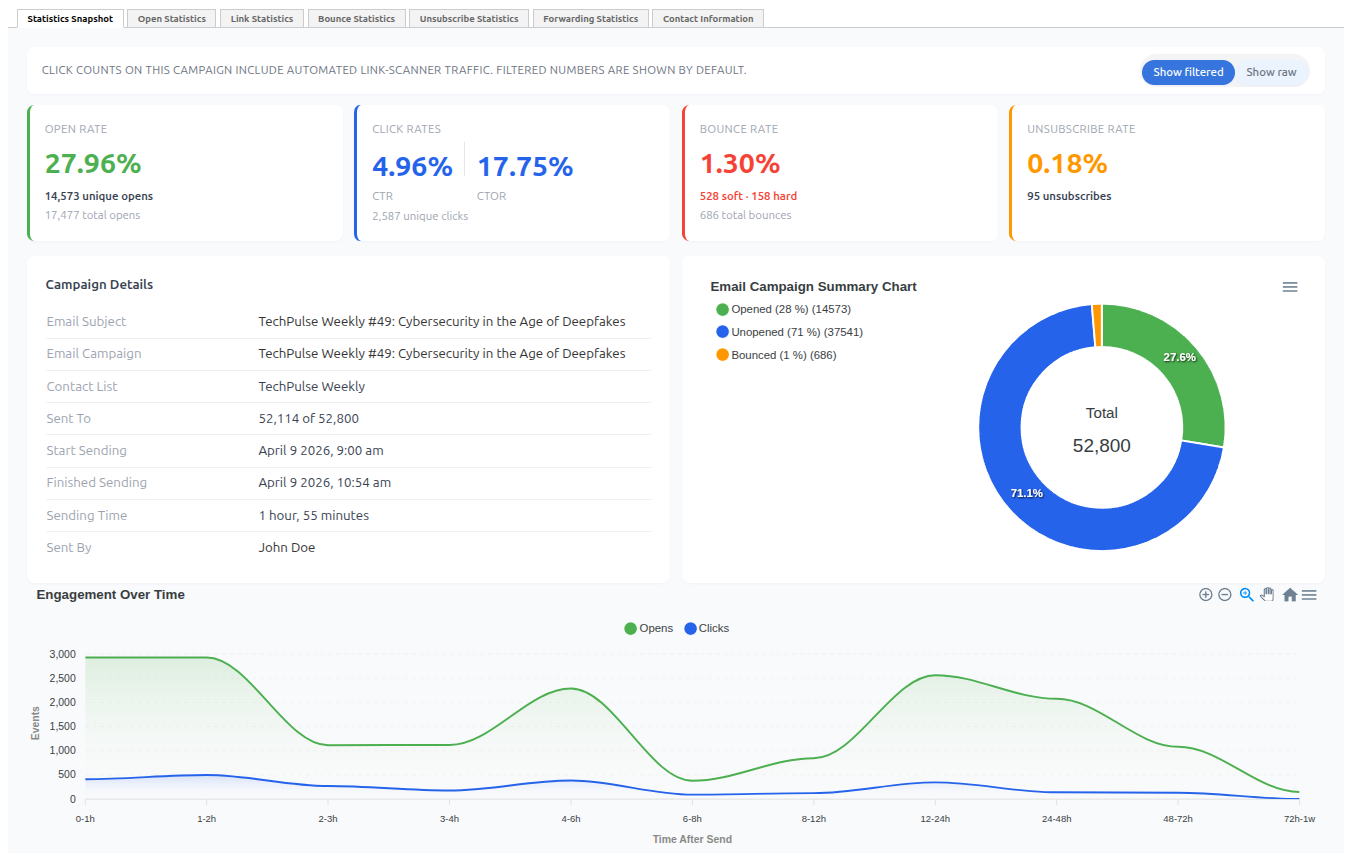Viewport: 1352px width, 853px height.
Task: Click the '2,587 unique clicks' text
Action: click(x=420, y=216)
